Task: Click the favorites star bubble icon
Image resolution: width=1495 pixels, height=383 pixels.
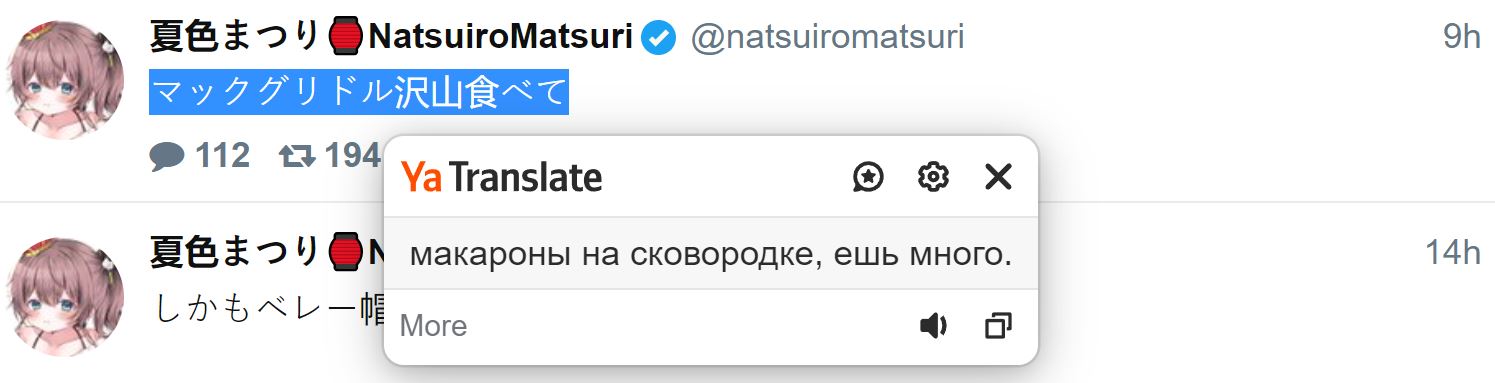Action: tap(868, 177)
